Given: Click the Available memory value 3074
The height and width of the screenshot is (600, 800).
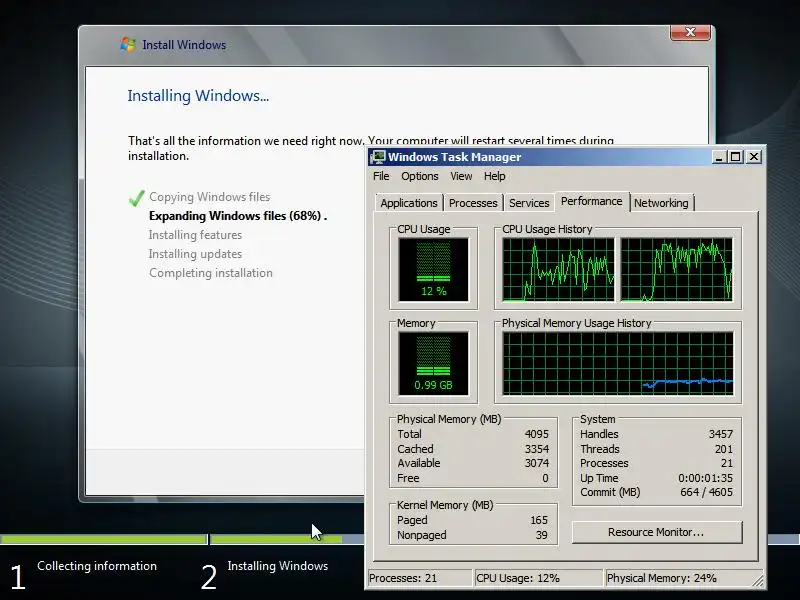Looking at the screenshot, I should pyautogui.click(x=537, y=463).
